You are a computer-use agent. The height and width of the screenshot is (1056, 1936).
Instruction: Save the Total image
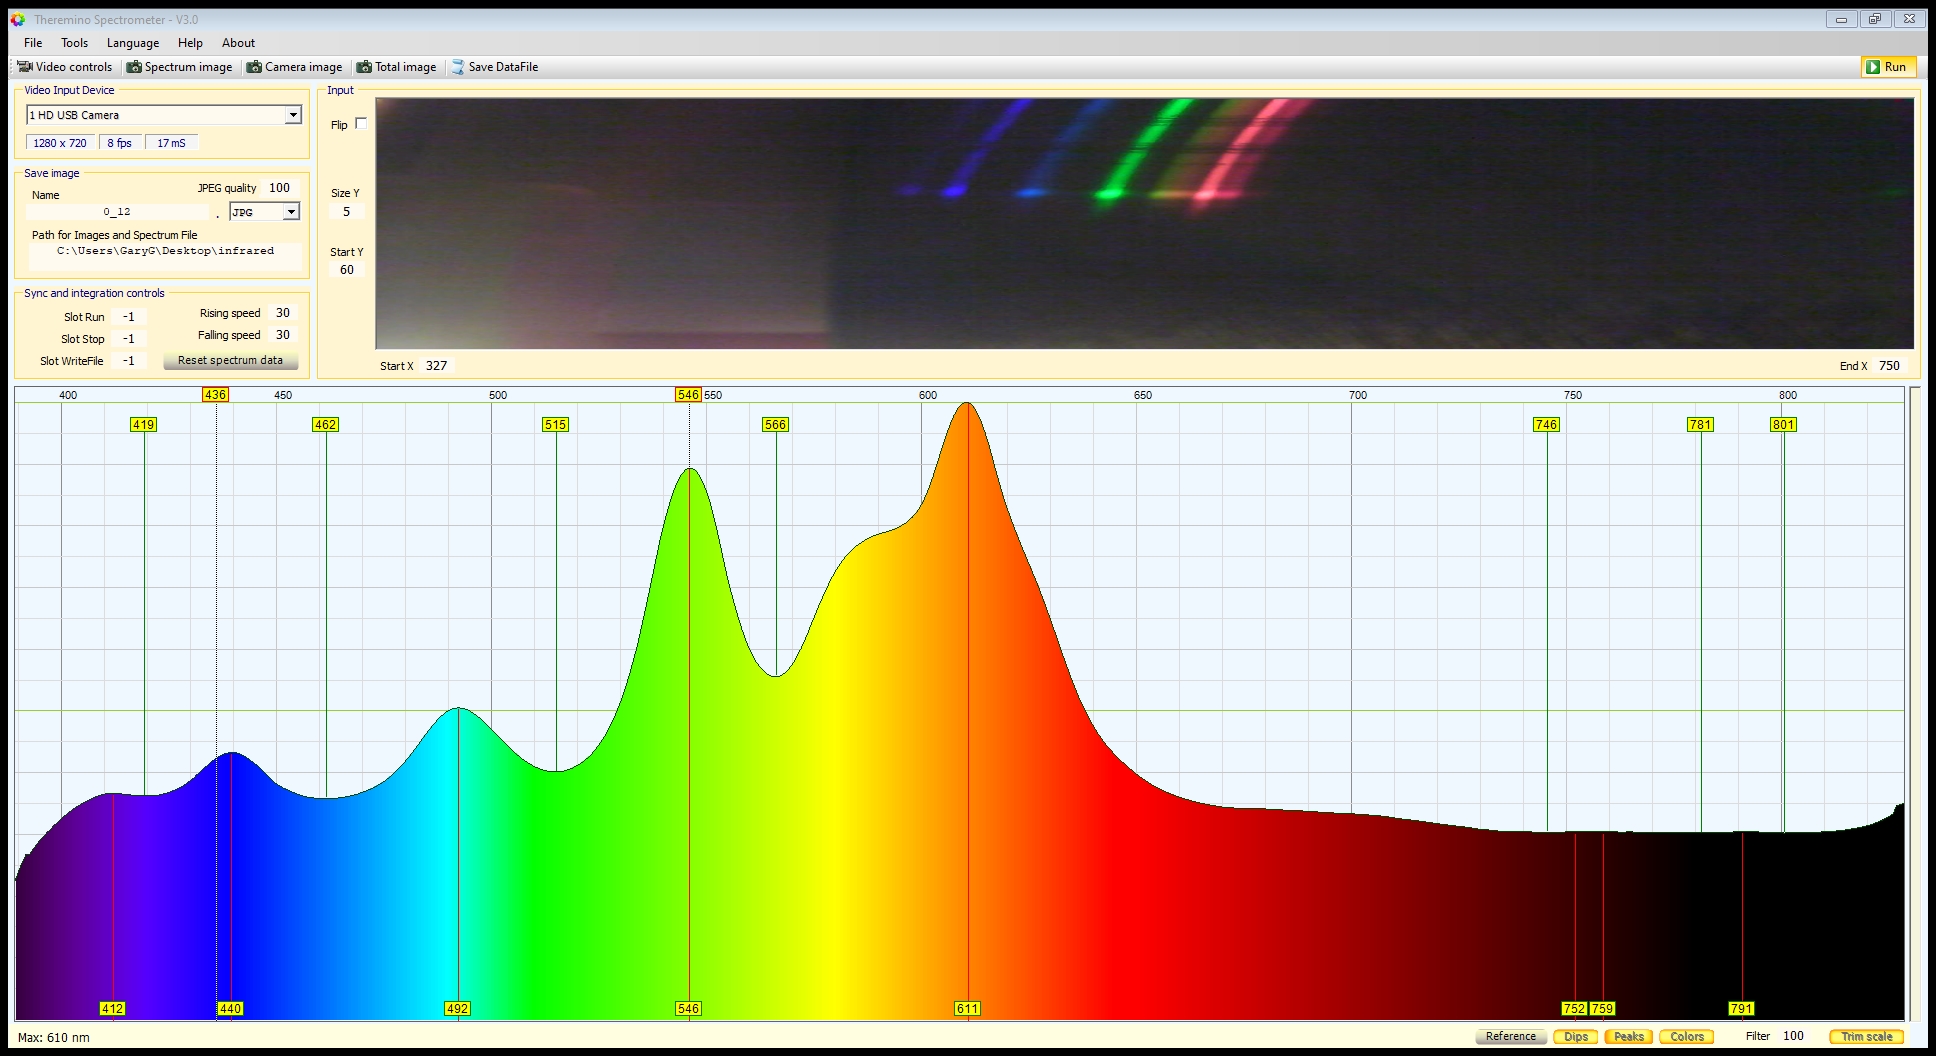pos(397,67)
